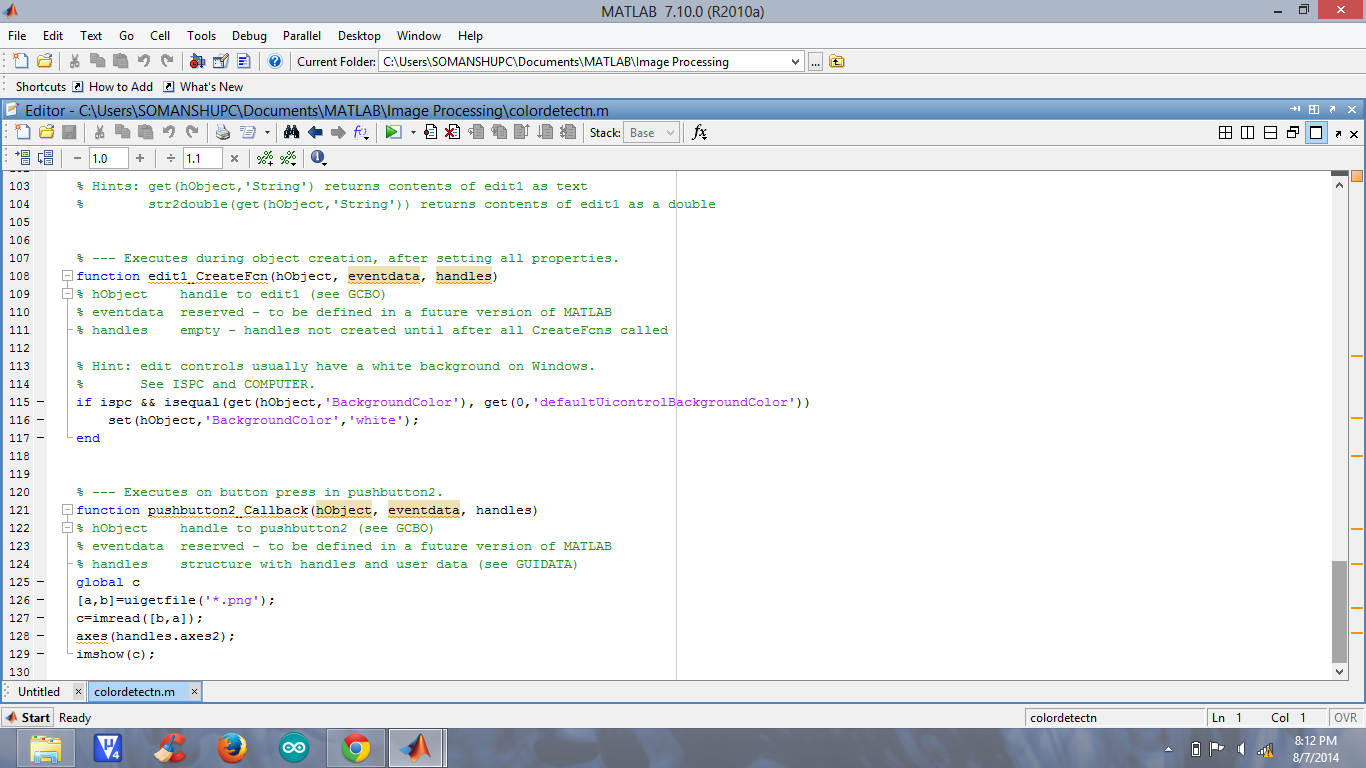The height and width of the screenshot is (768, 1366).
Task: Publish the file from Editor toolbar
Action: click(x=246, y=132)
